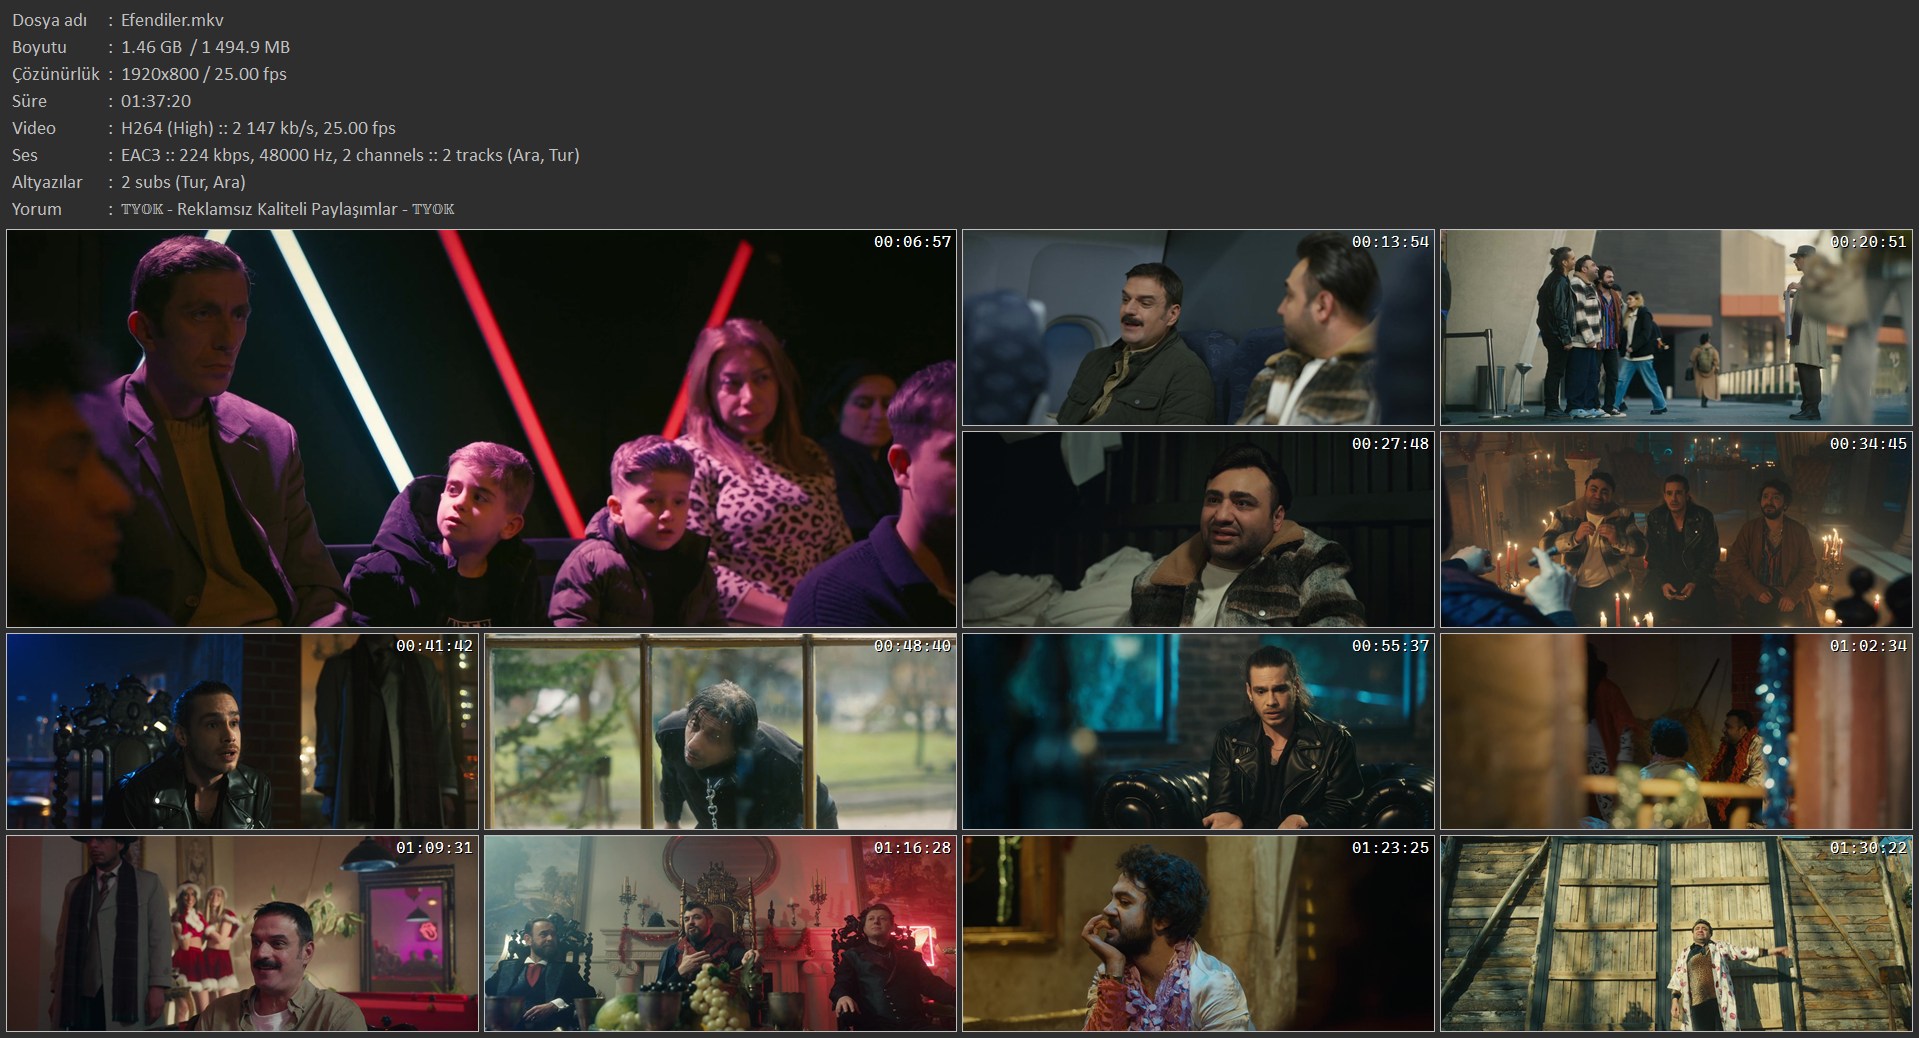Choose the wooden gate thumbnail at 01:30:22
Viewport: 1919px width, 1038px height.
[1676, 933]
